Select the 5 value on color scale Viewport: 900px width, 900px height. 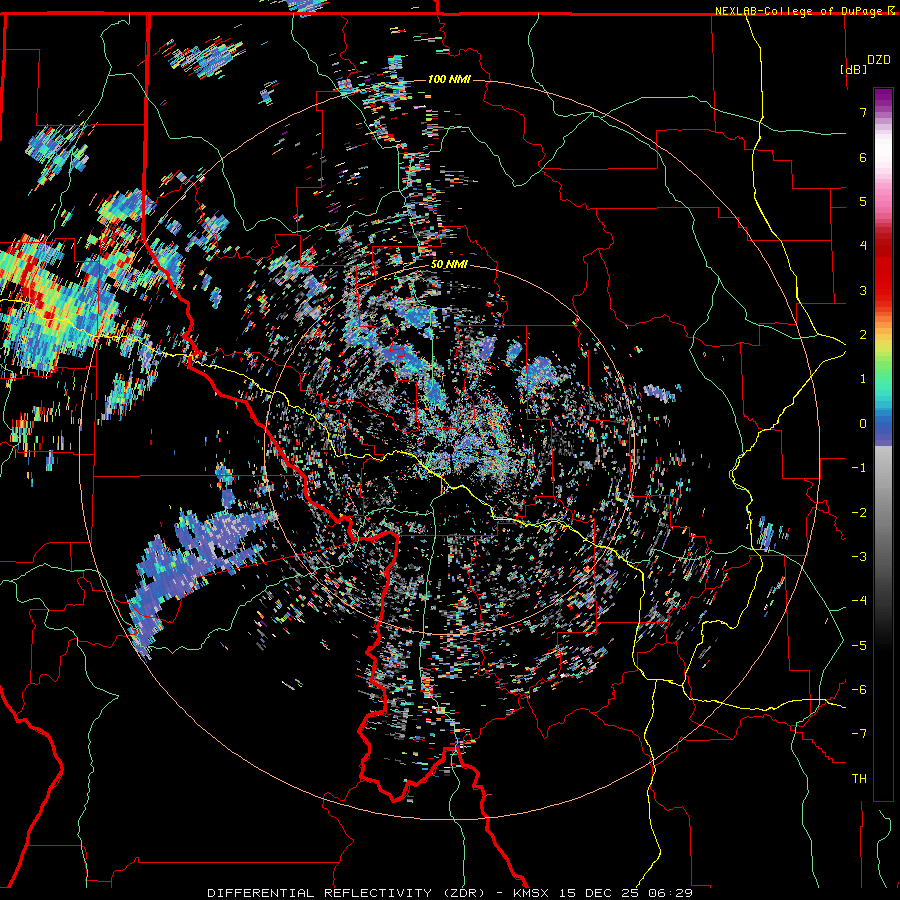863,201
